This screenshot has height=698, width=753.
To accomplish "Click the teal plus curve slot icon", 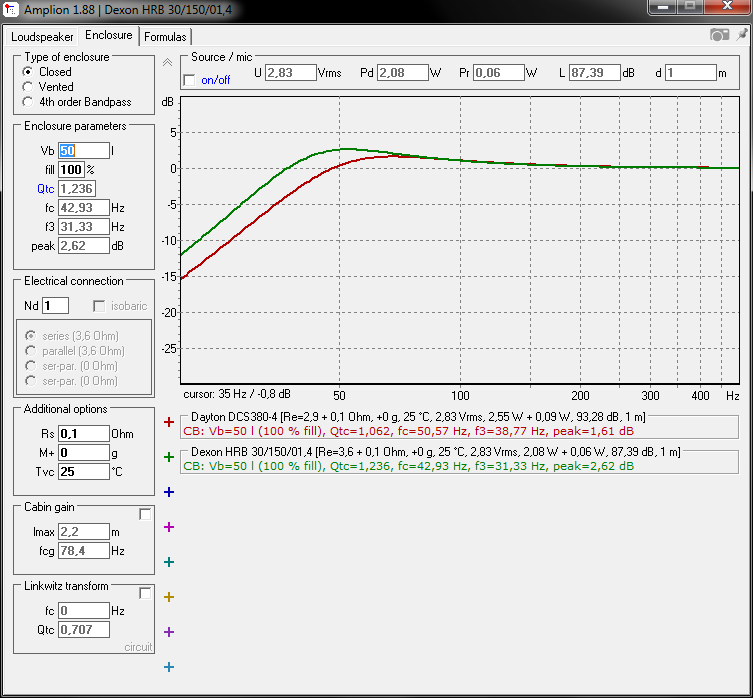I will coord(169,562).
